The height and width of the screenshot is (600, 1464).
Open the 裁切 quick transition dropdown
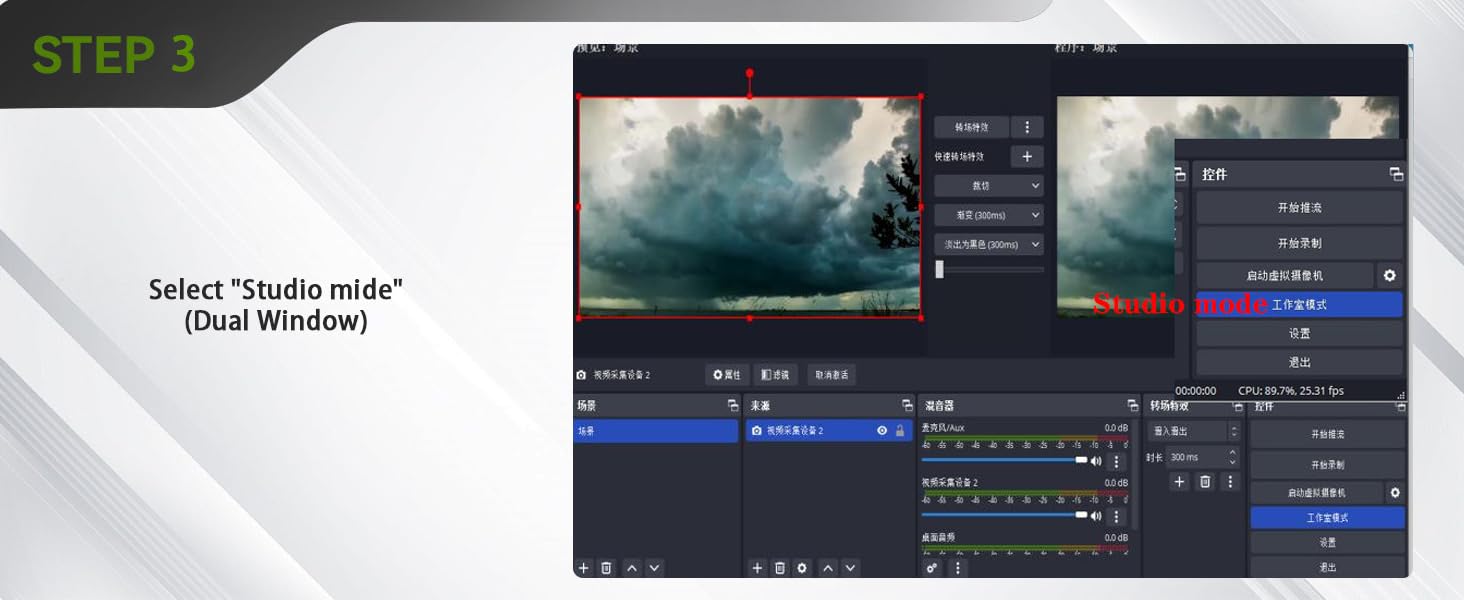pos(988,186)
